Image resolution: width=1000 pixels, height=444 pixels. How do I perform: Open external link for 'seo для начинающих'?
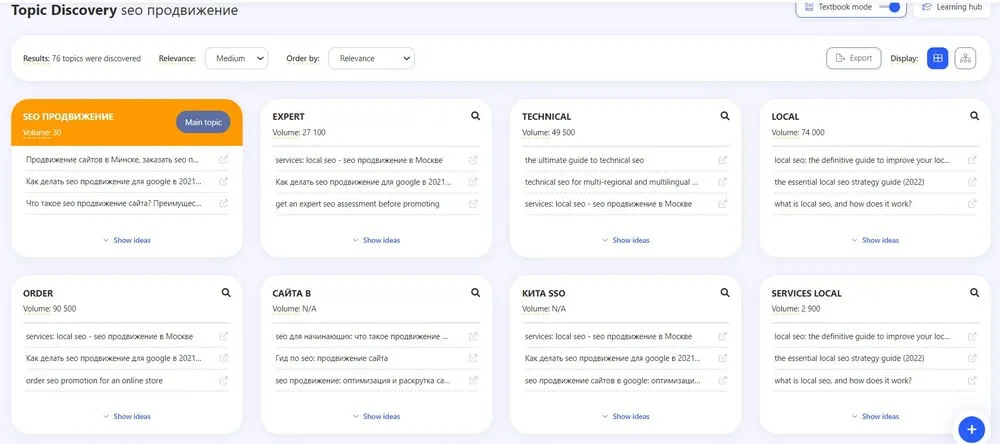pos(473,336)
